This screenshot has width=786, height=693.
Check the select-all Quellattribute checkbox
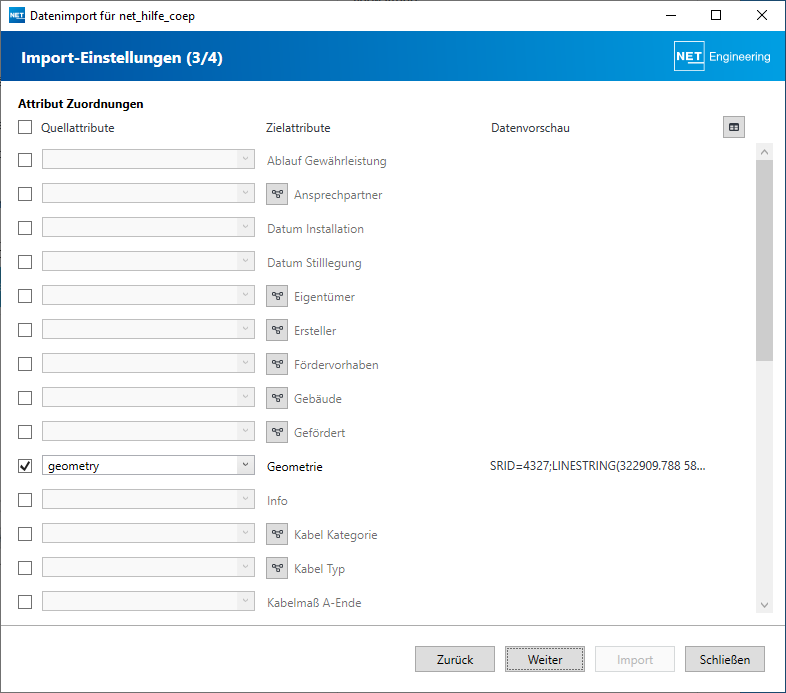tap(25, 127)
